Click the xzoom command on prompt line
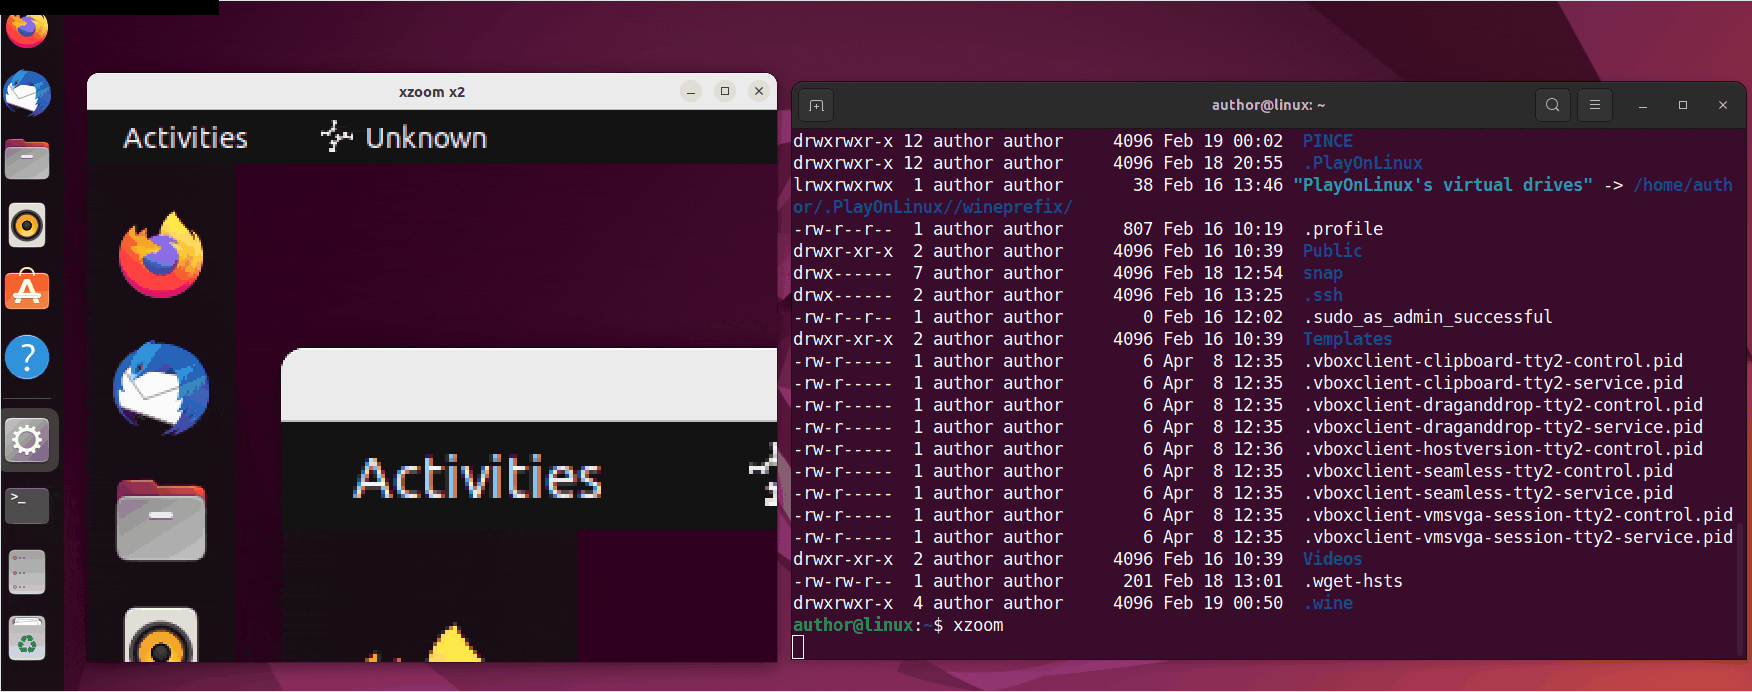The height and width of the screenshot is (692, 1752). coord(978,625)
